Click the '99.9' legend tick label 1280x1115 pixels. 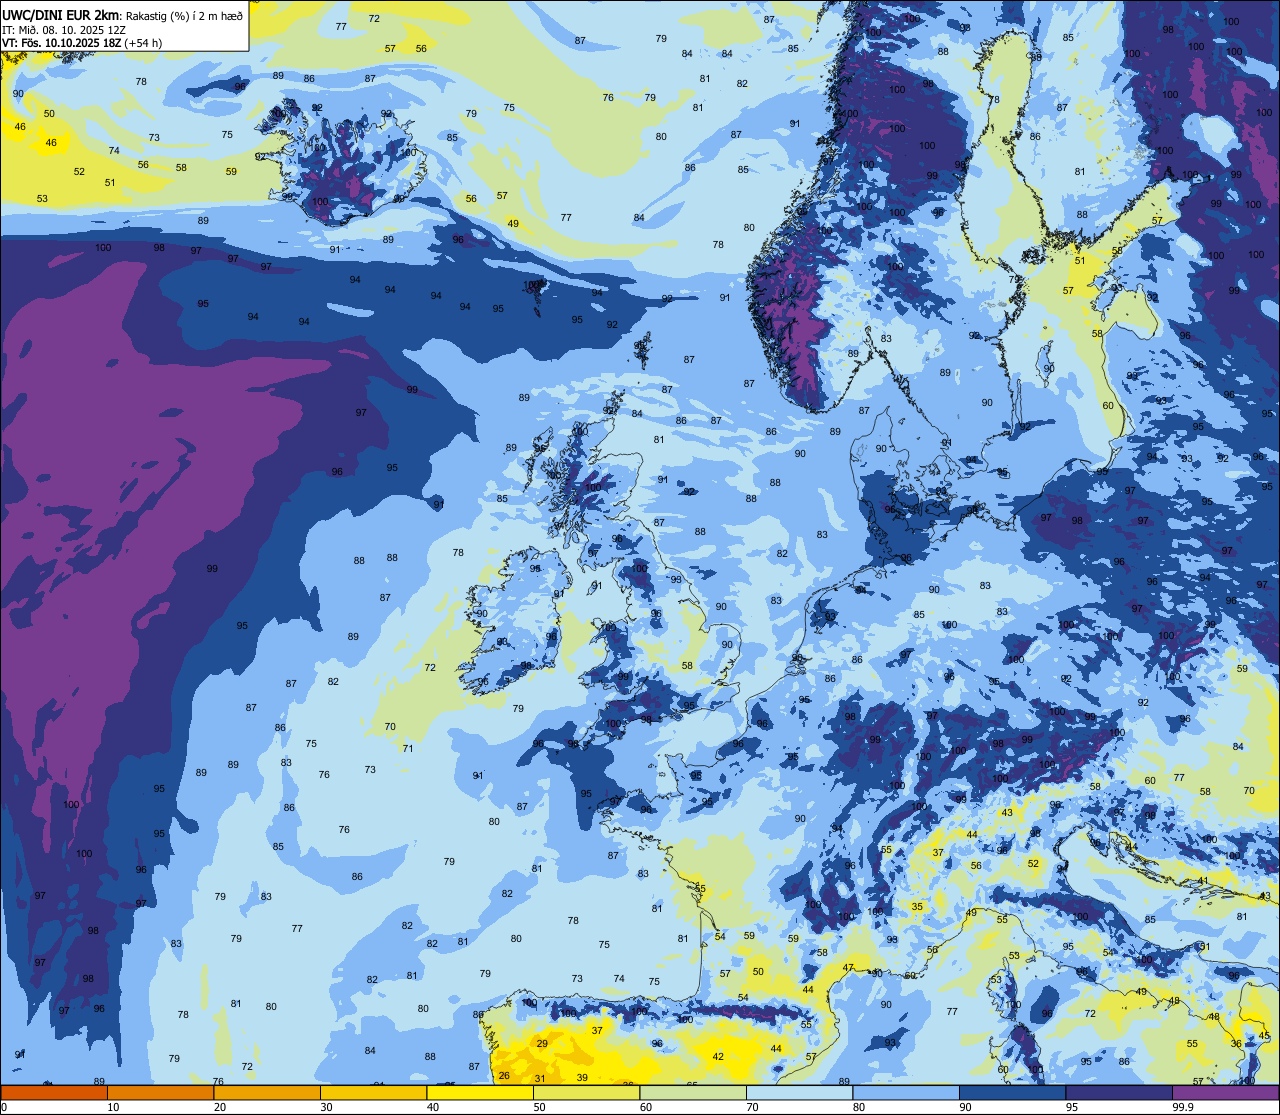pyautogui.click(x=1183, y=1107)
